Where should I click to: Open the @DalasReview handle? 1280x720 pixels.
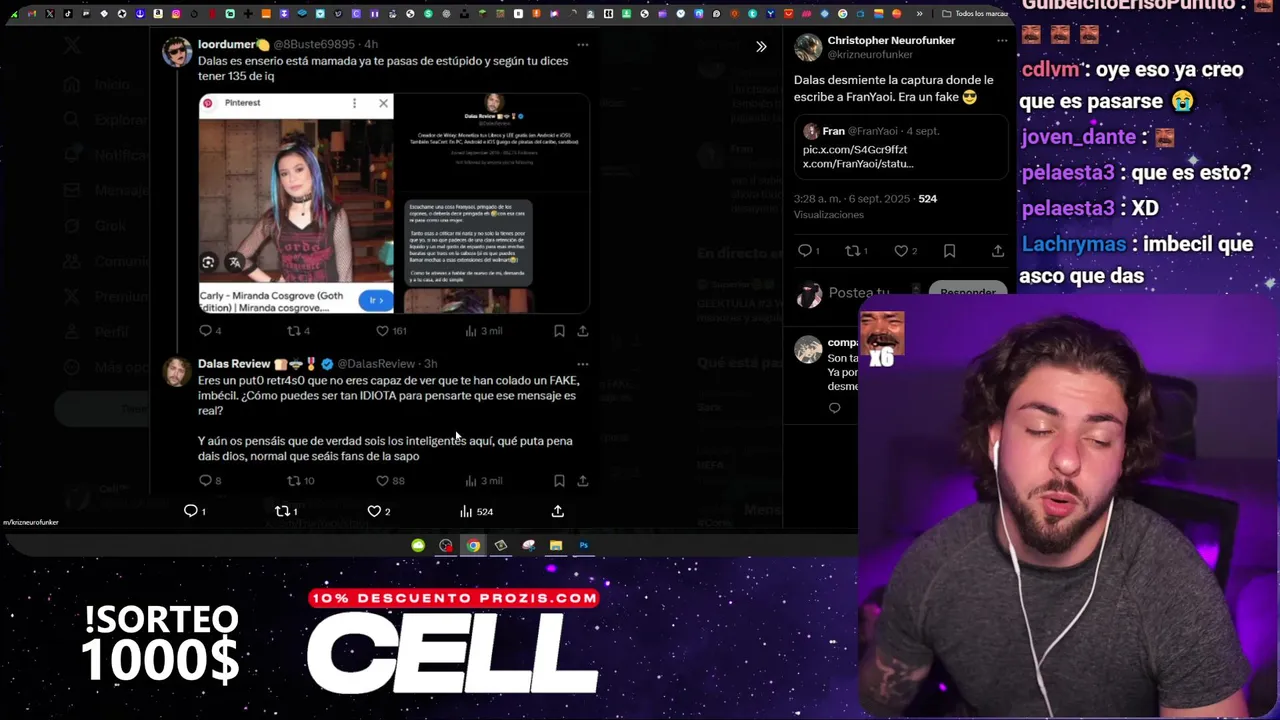click(x=376, y=364)
